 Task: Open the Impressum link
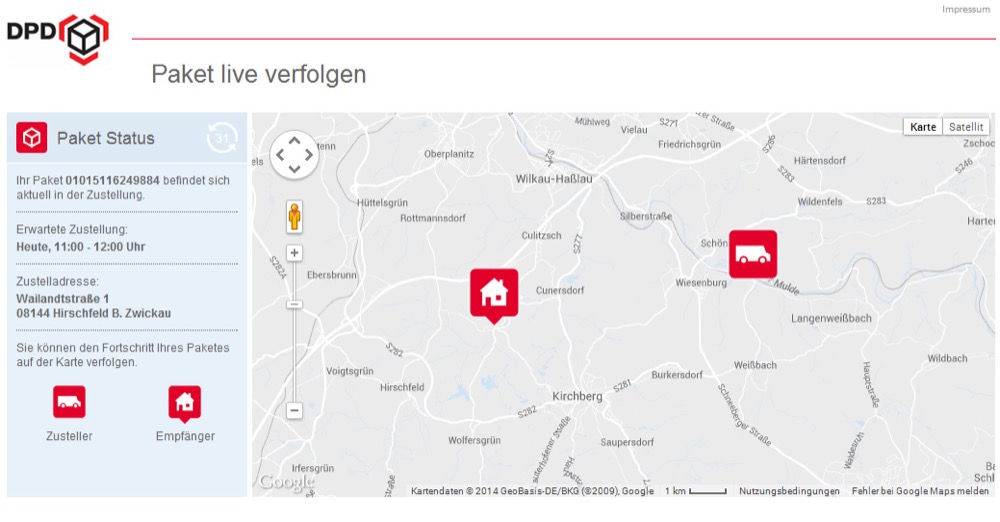click(966, 9)
